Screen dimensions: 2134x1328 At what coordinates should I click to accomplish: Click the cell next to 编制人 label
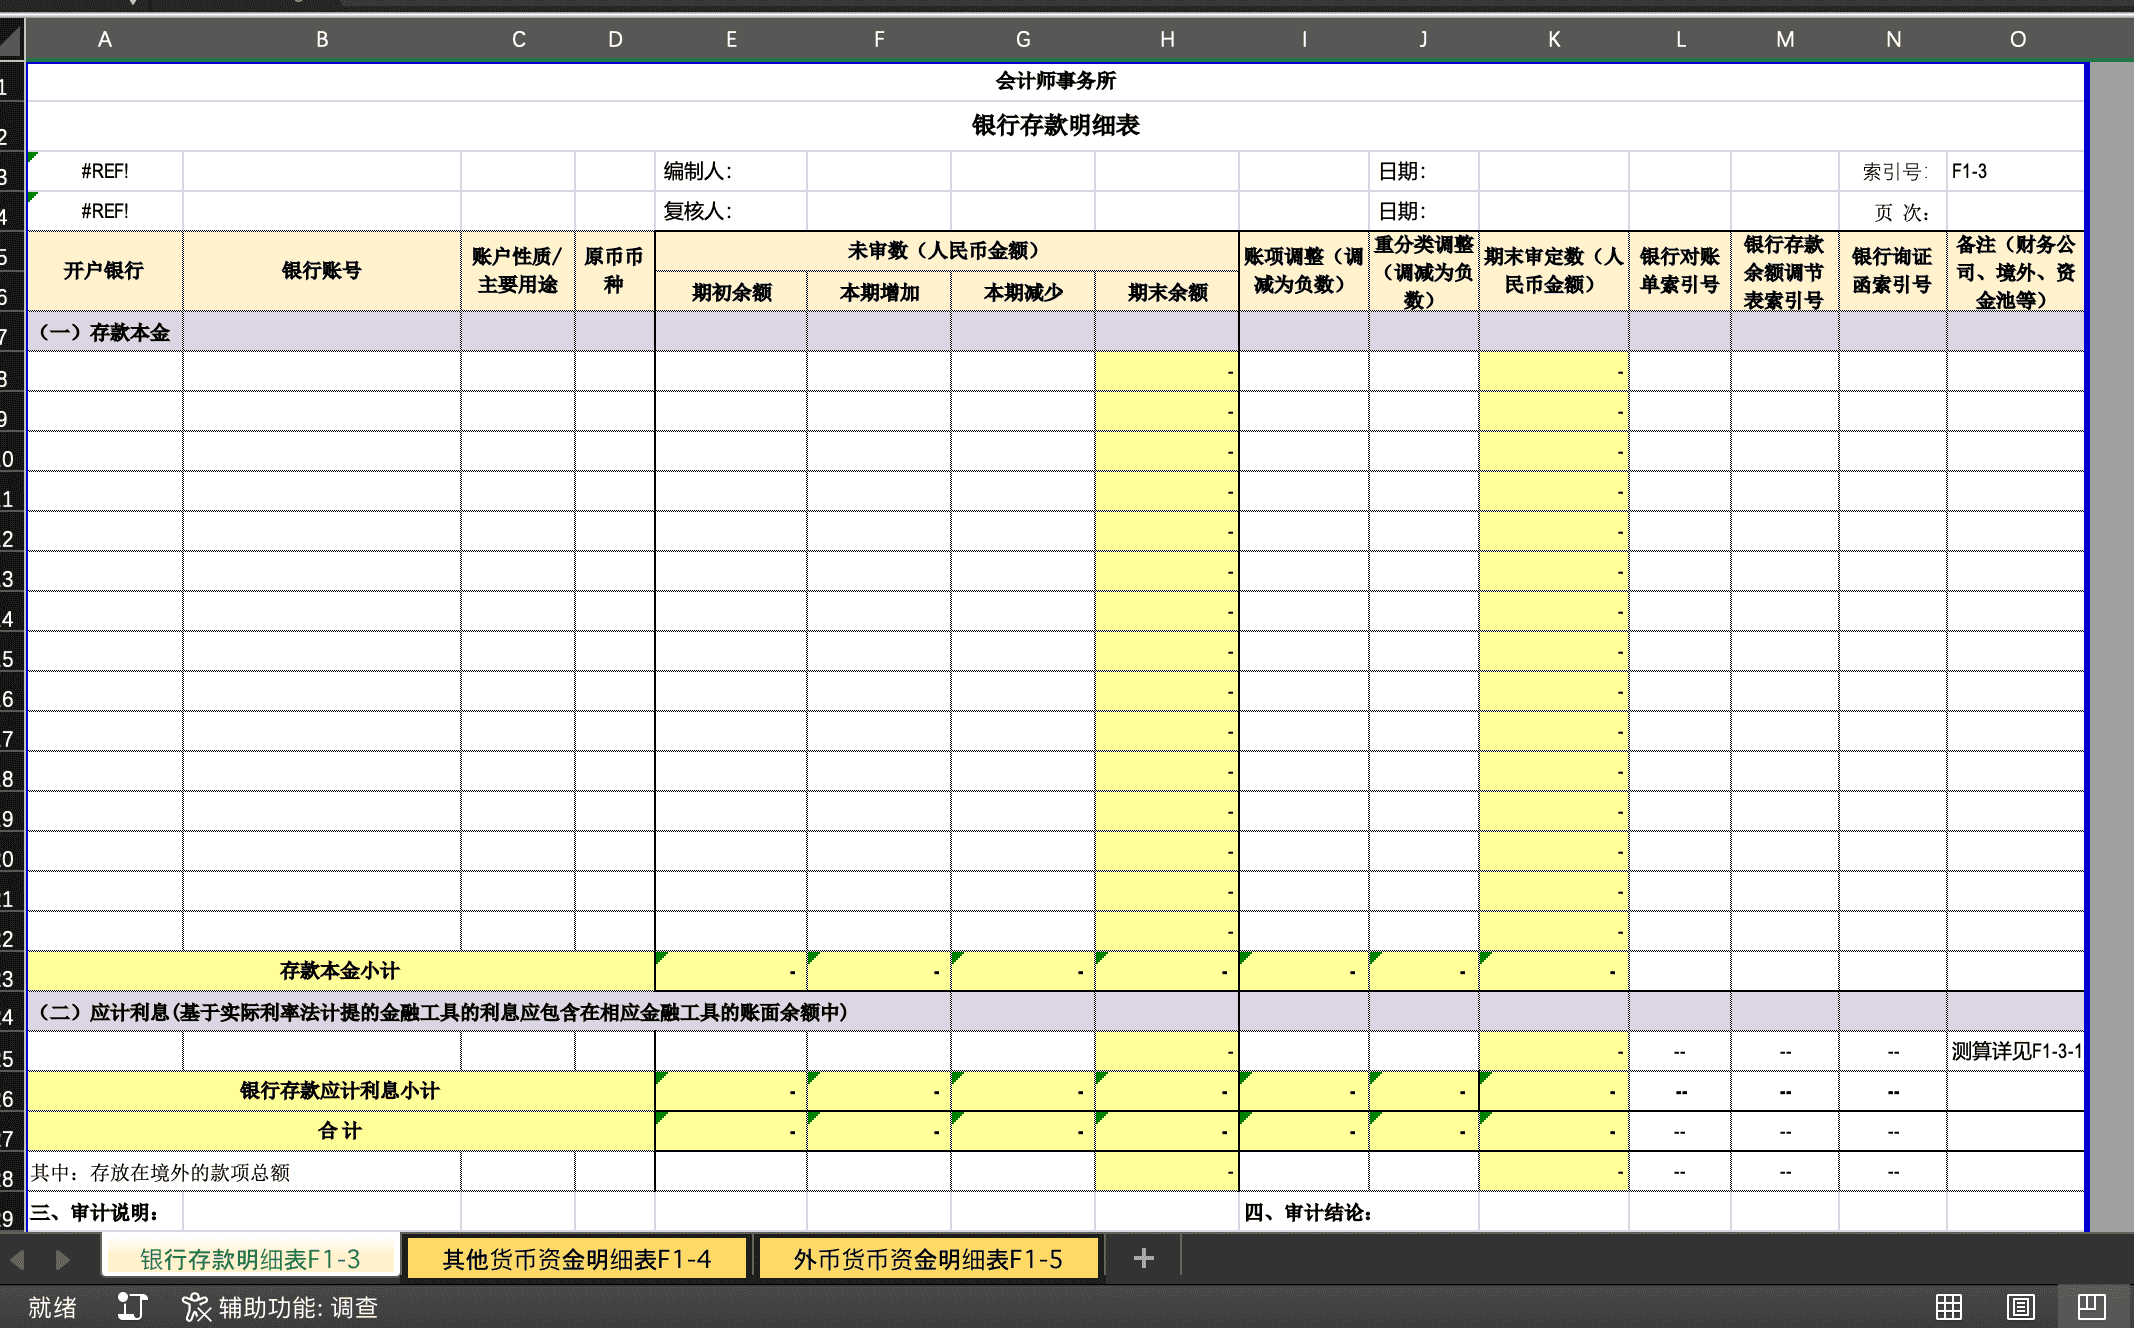(877, 171)
